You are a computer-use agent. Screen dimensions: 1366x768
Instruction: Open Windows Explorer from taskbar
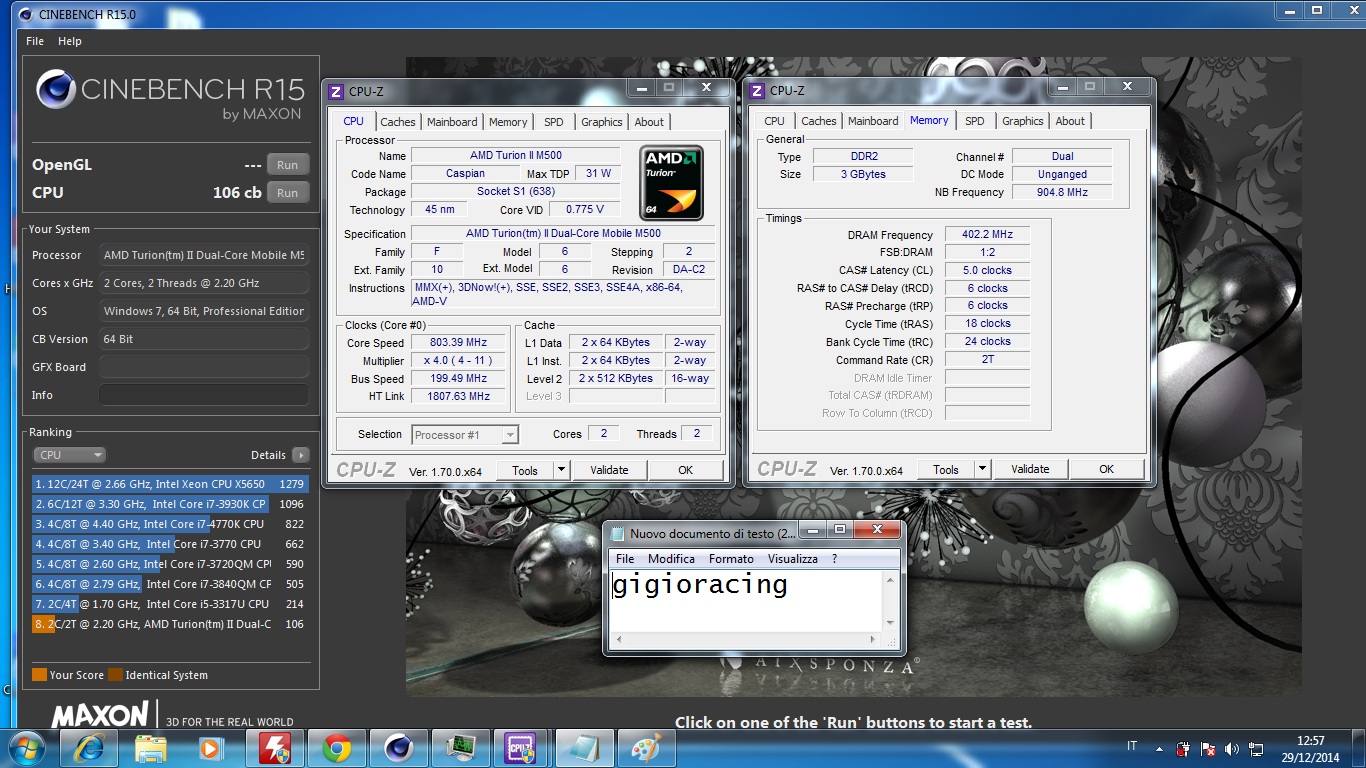151,748
